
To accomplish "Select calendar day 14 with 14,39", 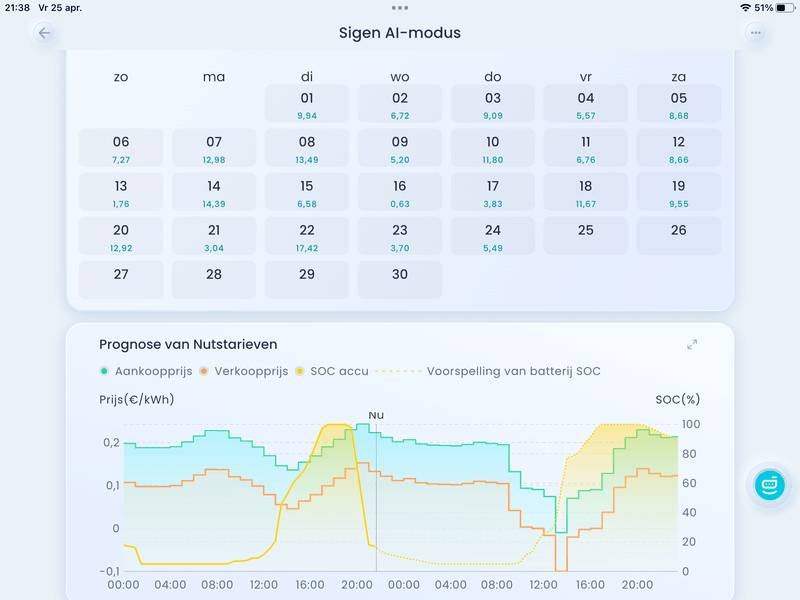I will [x=214, y=192].
